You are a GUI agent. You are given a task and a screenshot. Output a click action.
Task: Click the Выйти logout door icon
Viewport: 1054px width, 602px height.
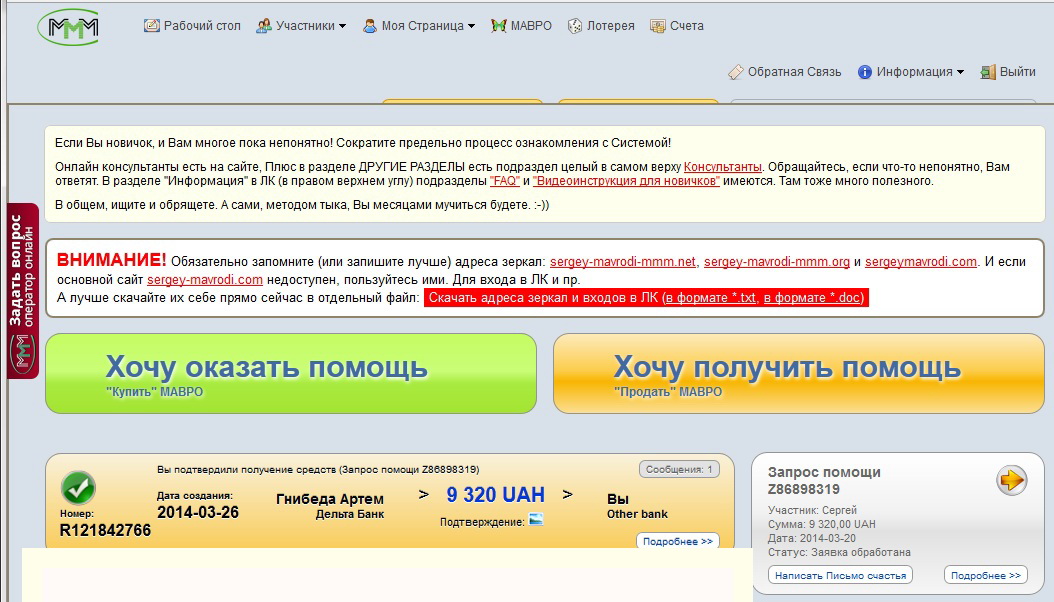(x=987, y=72)
